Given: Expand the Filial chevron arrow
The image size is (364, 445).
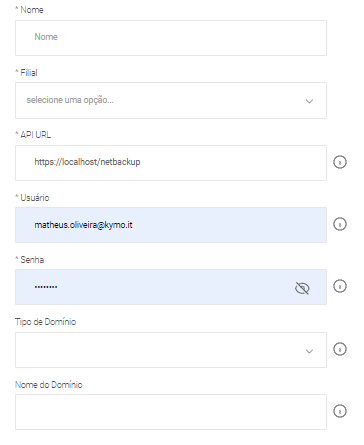Looking at the screenshot, I should point(309,101).
